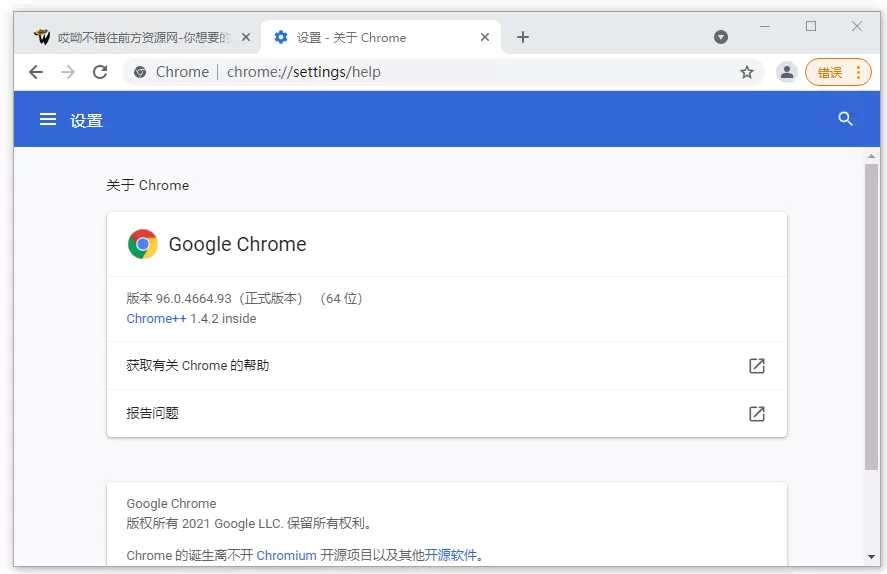Maximize the Chrome window

(811, 26)
